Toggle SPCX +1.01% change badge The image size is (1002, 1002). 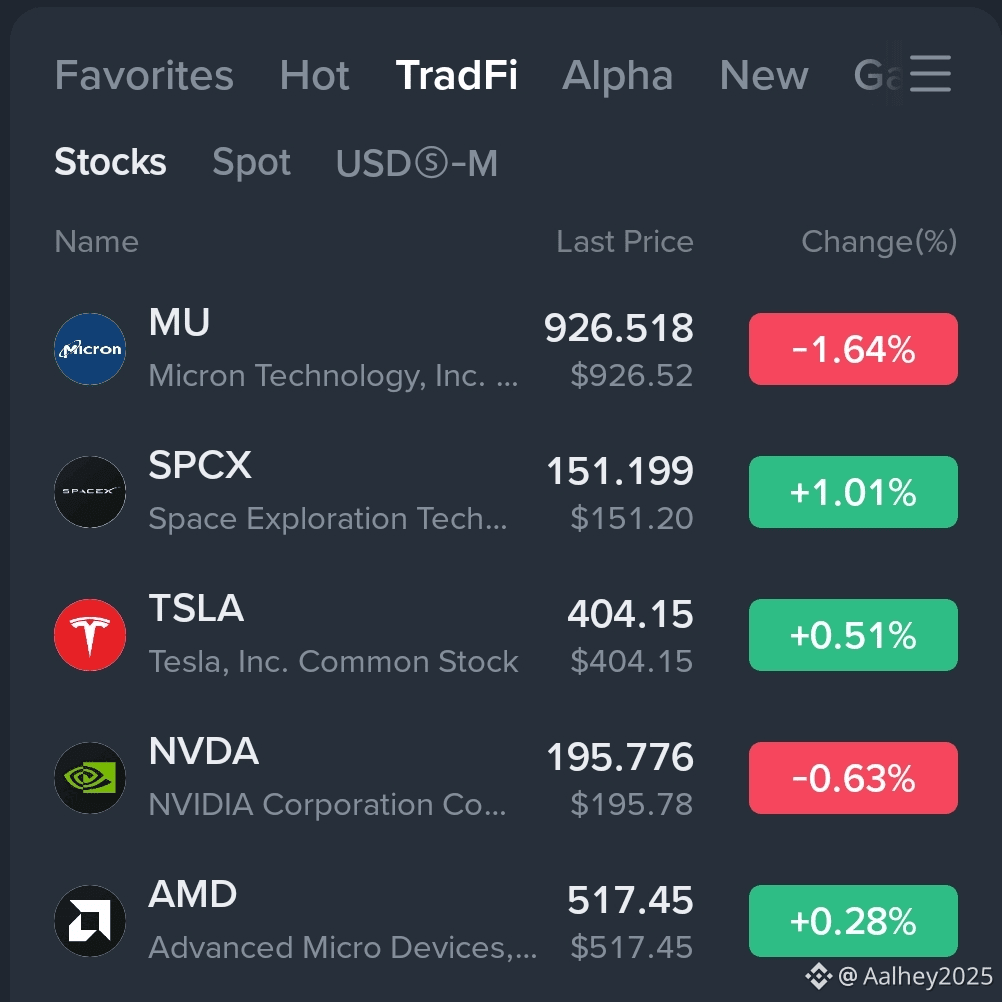click(x=853, y=492)
